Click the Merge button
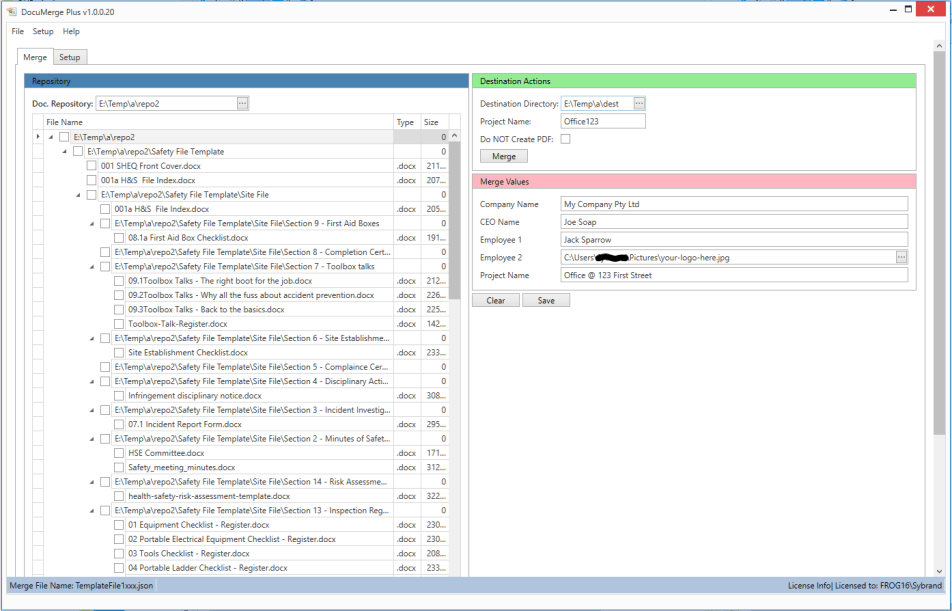 point(504,157)
